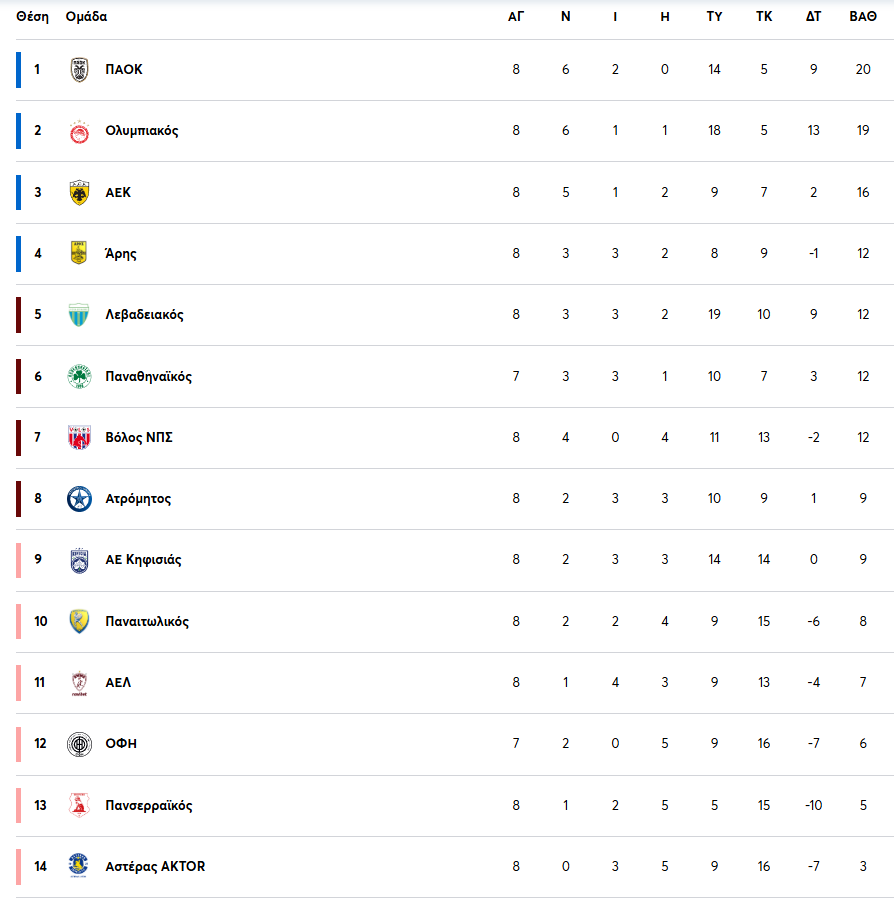Click the Παναιτωλικός team logo
Image resolution: width=894 pixels, height=899 pixels.
pyautogui.click(x=79, y=622)
